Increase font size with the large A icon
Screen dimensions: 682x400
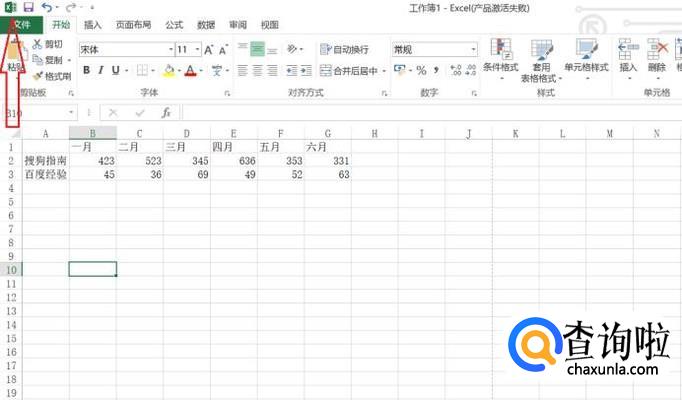coord(209,50)
